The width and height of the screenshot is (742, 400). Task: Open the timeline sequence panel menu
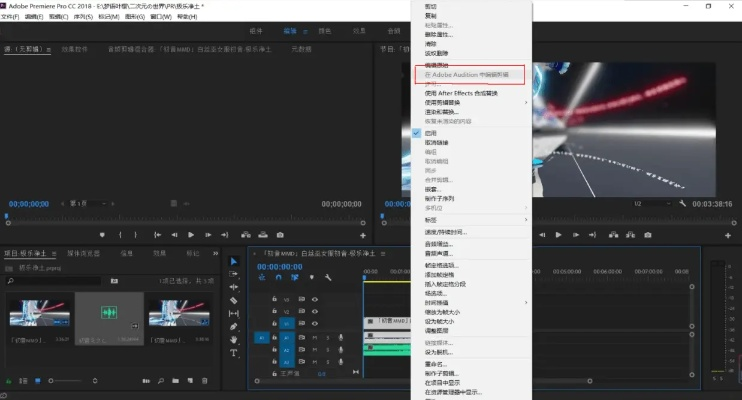(383, 254)
